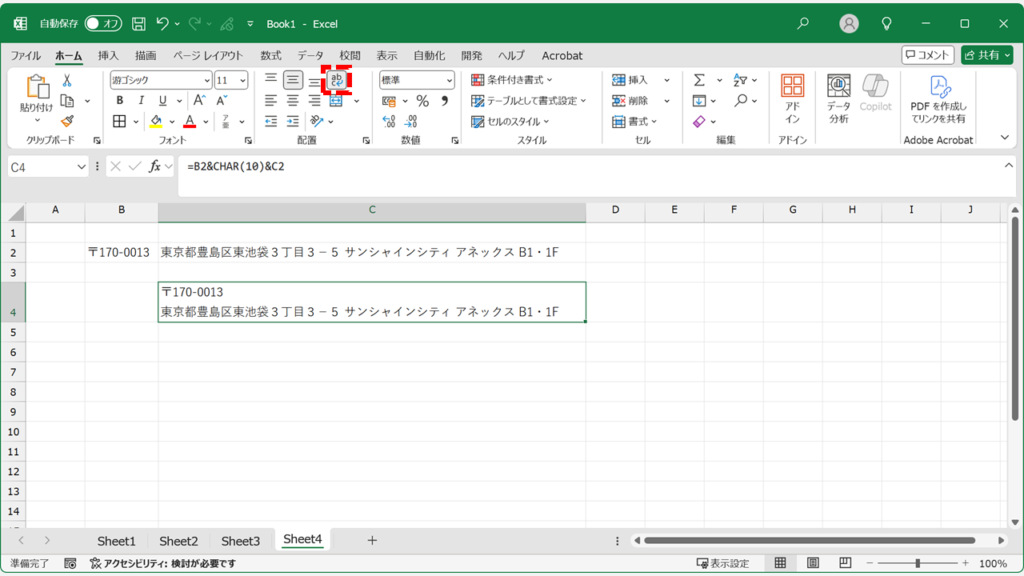Toggle underline formatting
The image size is (1024, 576).
click(x=163, y=101)
